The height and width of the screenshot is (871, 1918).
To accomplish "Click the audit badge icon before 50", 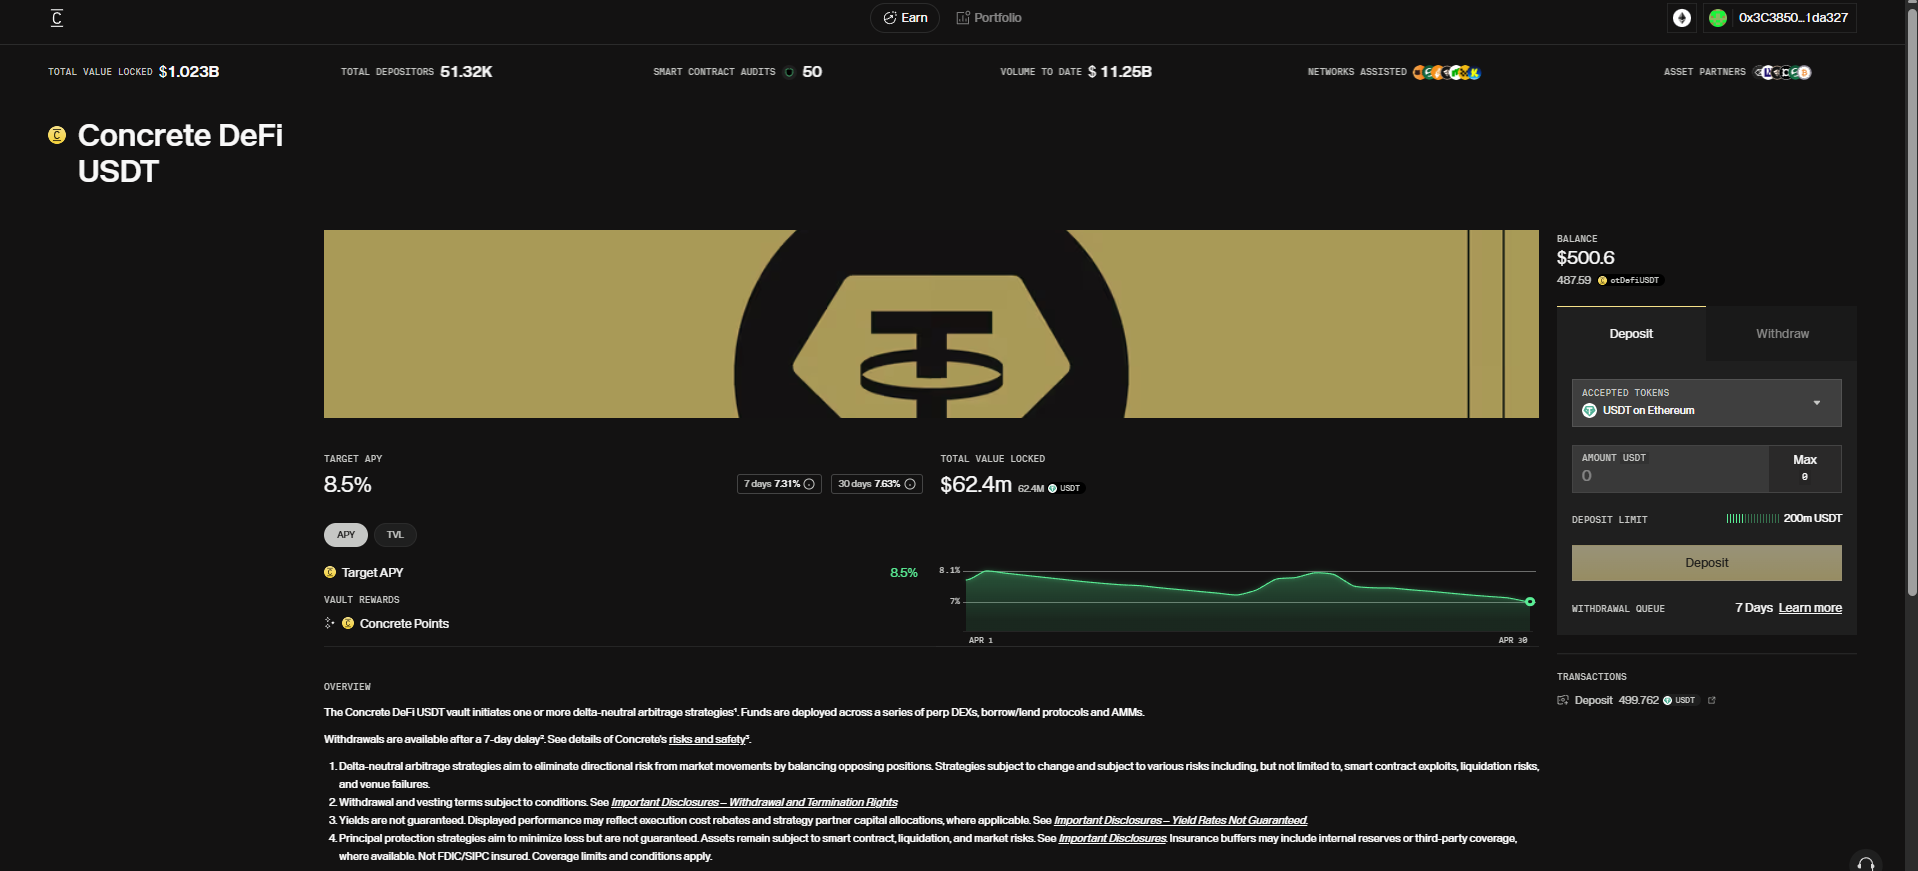I will click(789, 72).
